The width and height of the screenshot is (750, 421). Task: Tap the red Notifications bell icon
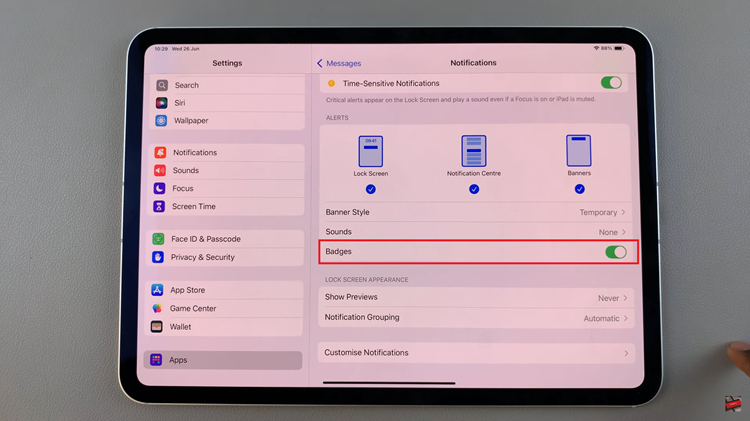[160, 153]
